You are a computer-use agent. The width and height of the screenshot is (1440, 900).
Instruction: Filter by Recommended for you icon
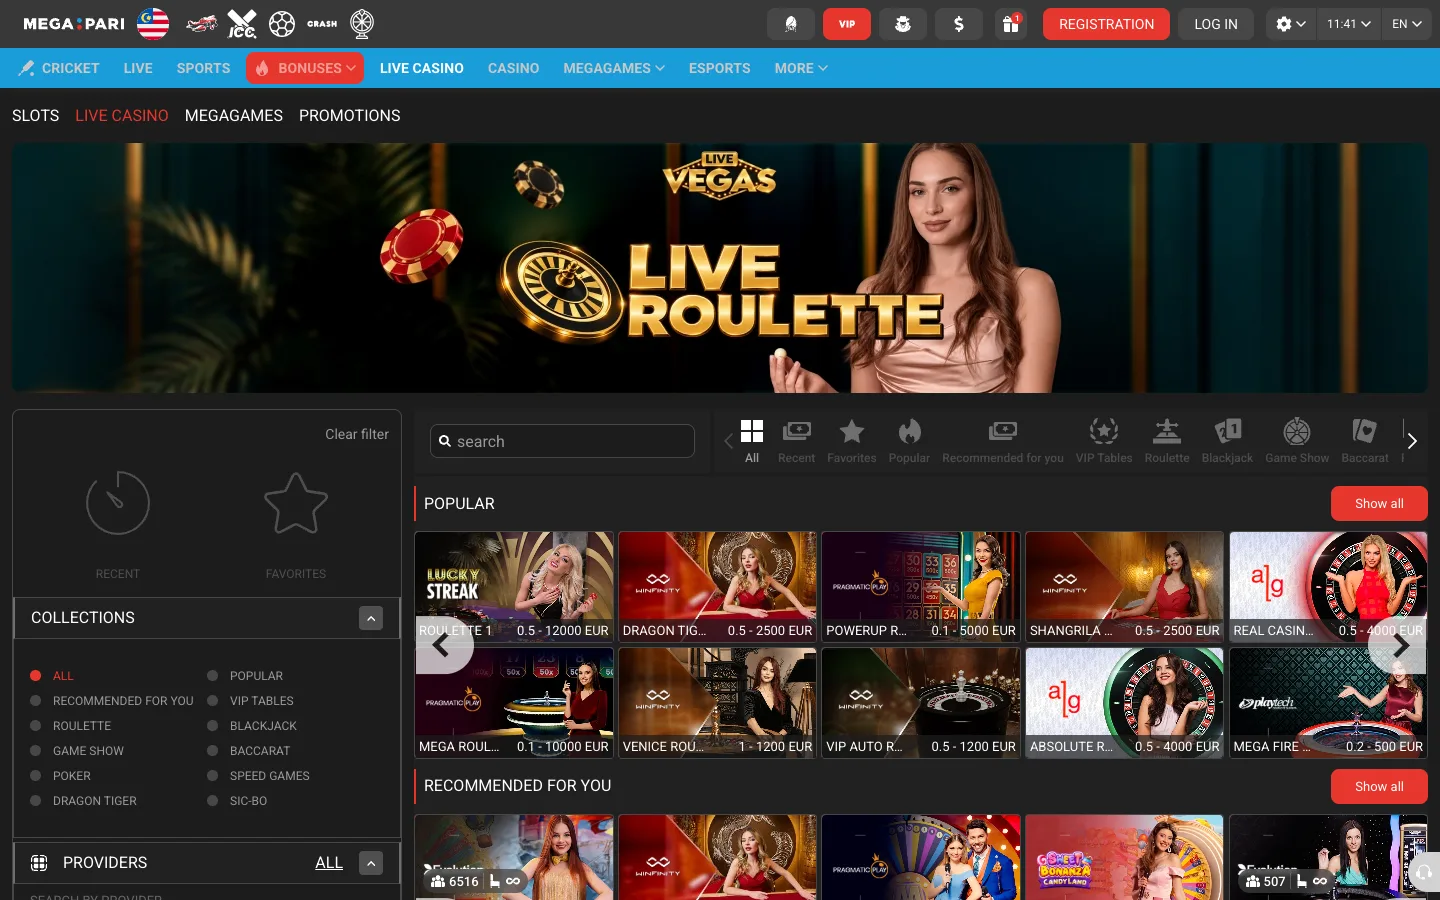coord(1003,441)
